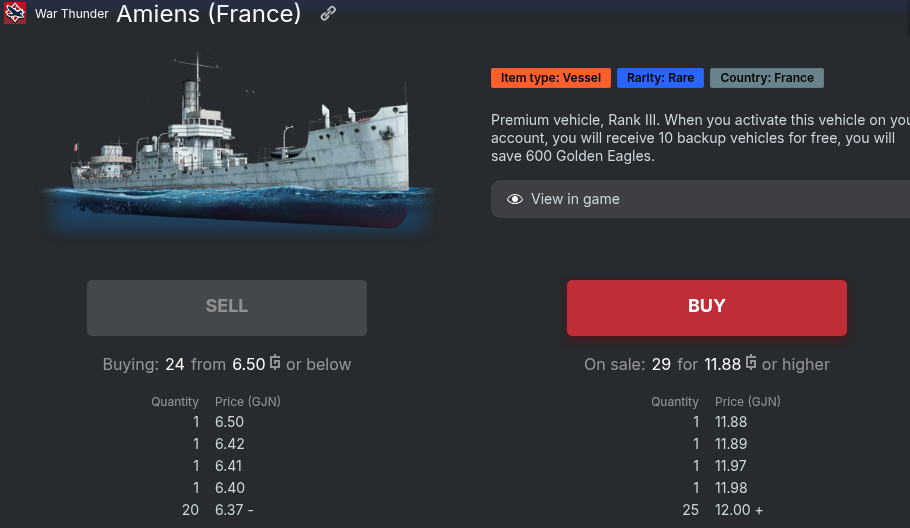This screenshot has width=910, height=528.
Task: Select the 11.98 sell order price
Action: click(x=731, y=488)
